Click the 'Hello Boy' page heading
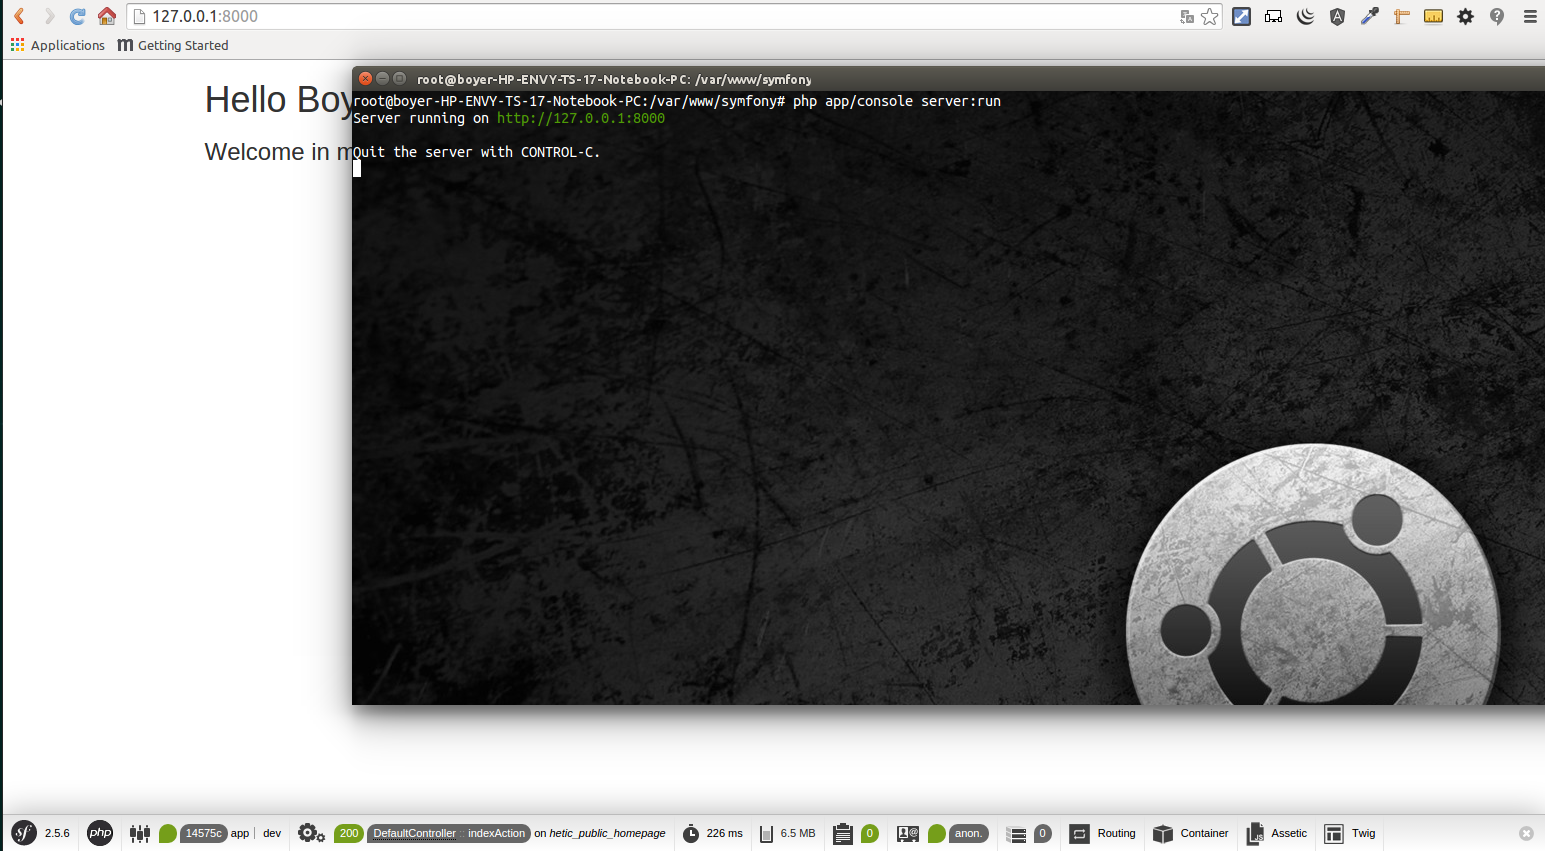 pos(278,100)
